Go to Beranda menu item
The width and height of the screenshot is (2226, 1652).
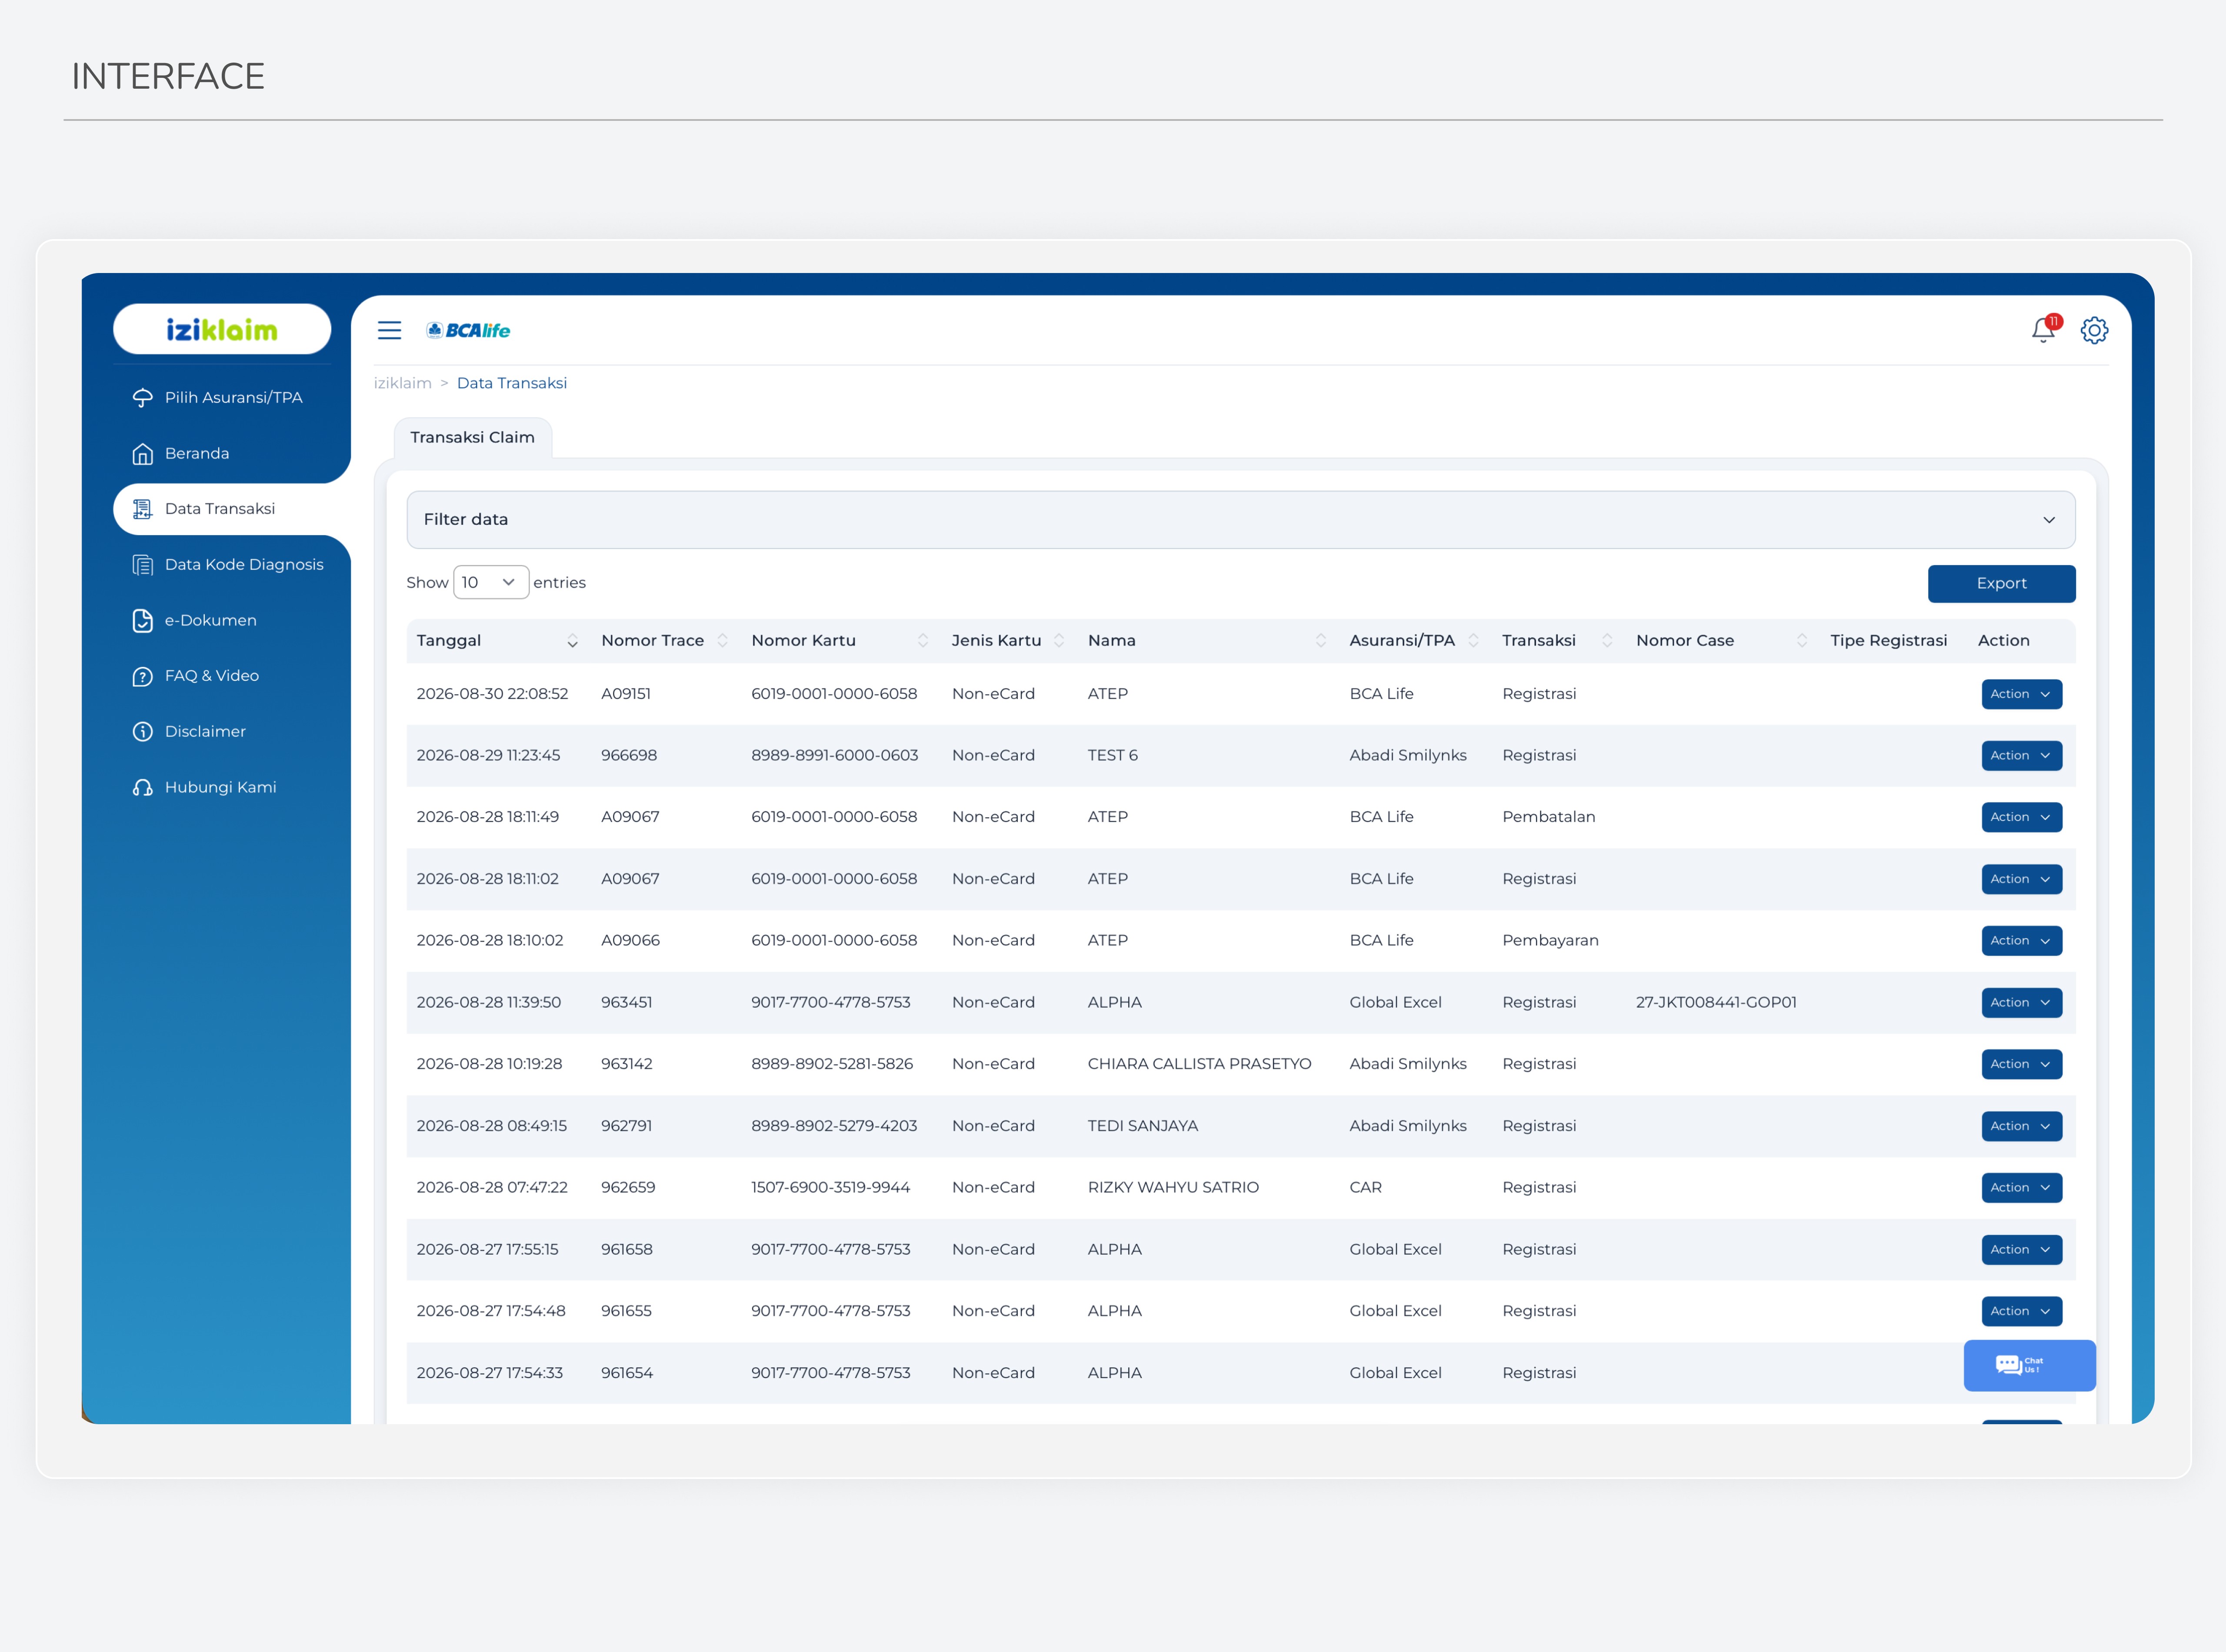197,454
